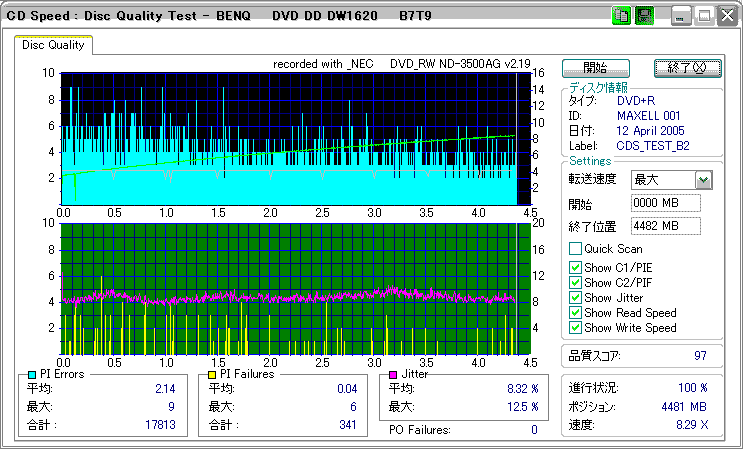This screenshot has width=743, height=449.
Task: Close the Disc Quality Test window
Action: pos(725,16)
